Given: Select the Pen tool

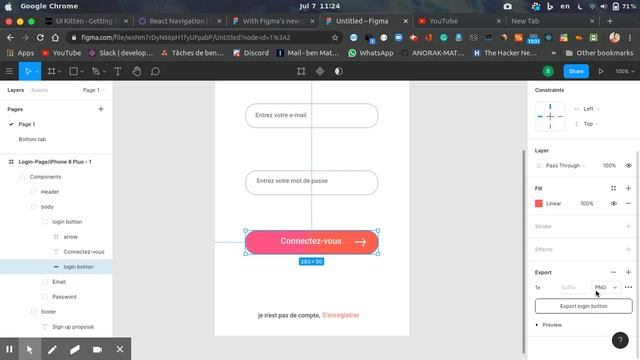Looking at the screenshot, I should 96,71.
